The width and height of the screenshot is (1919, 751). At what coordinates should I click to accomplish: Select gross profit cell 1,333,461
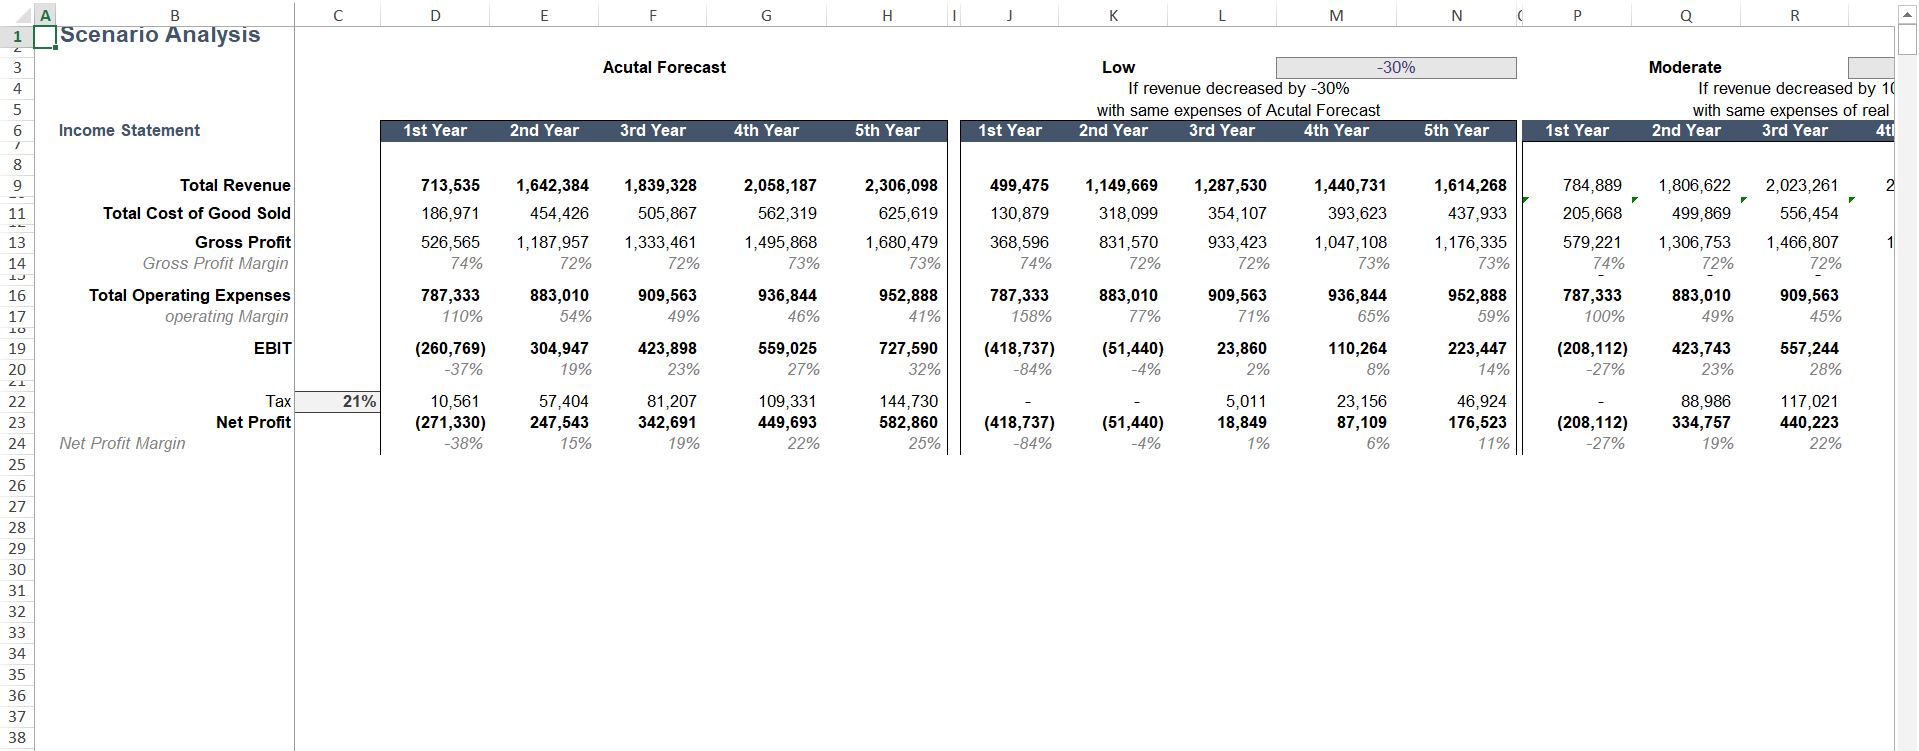tap(660, 242)
